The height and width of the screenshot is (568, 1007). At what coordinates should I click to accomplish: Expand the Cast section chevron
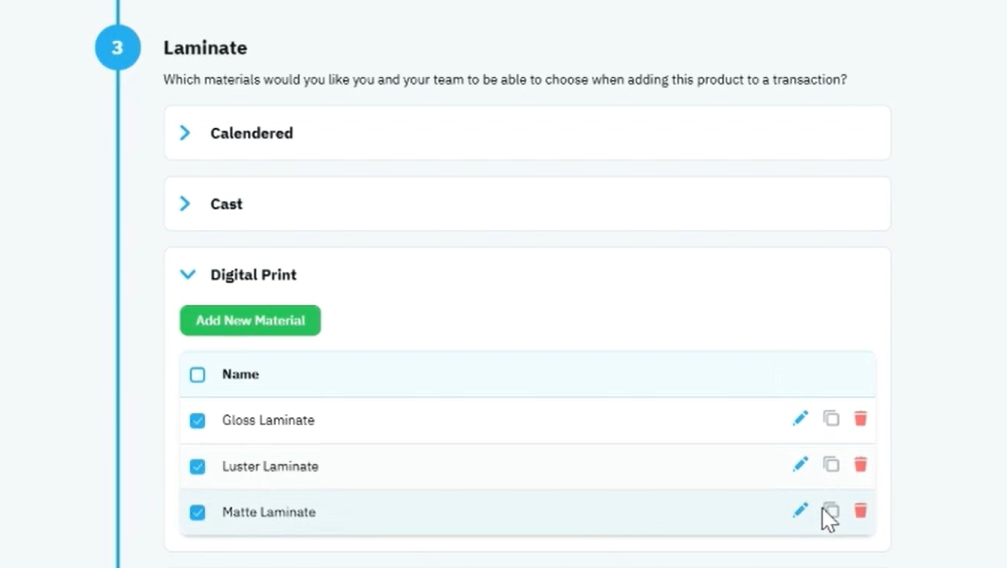(185, 204)
